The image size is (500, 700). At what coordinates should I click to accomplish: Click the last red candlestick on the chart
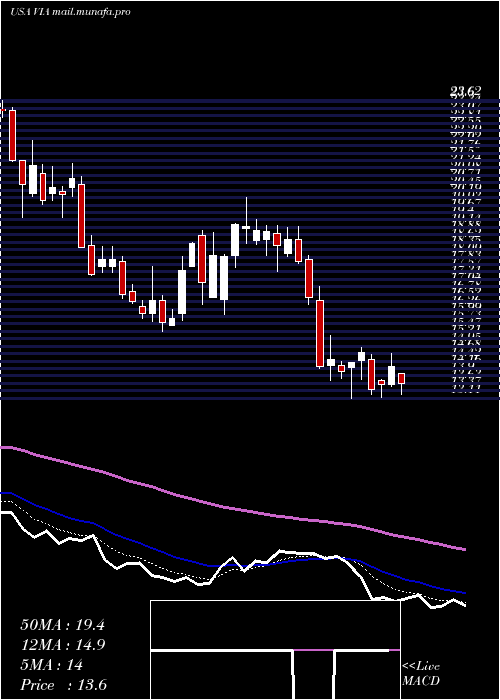click(x=401, y=379)
